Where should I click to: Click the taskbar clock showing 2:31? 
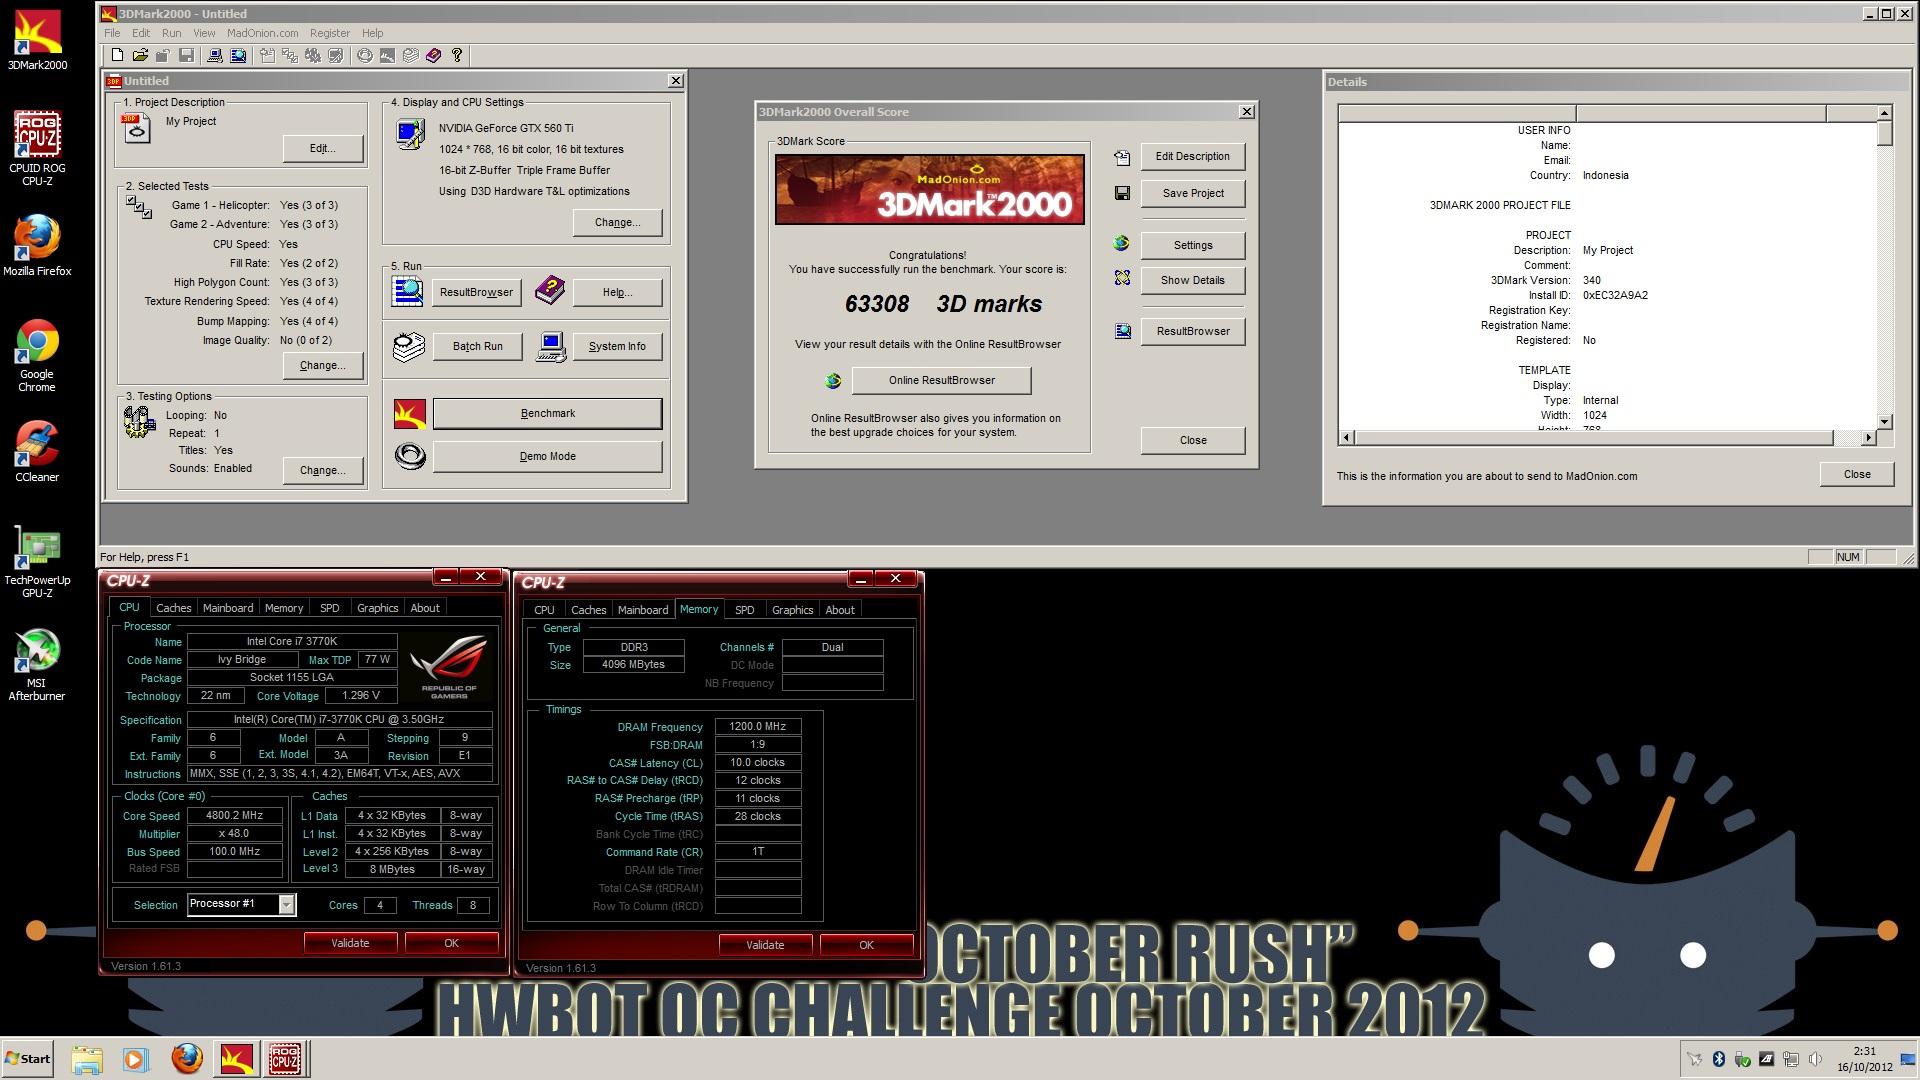click(1864, 1051)
